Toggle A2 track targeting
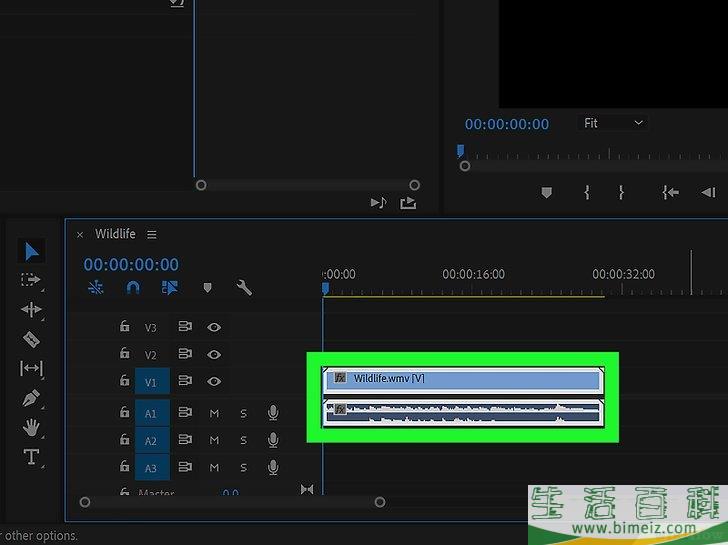Image resolution: width=728 pixels, height=545 pixels. tap(152, 440)
